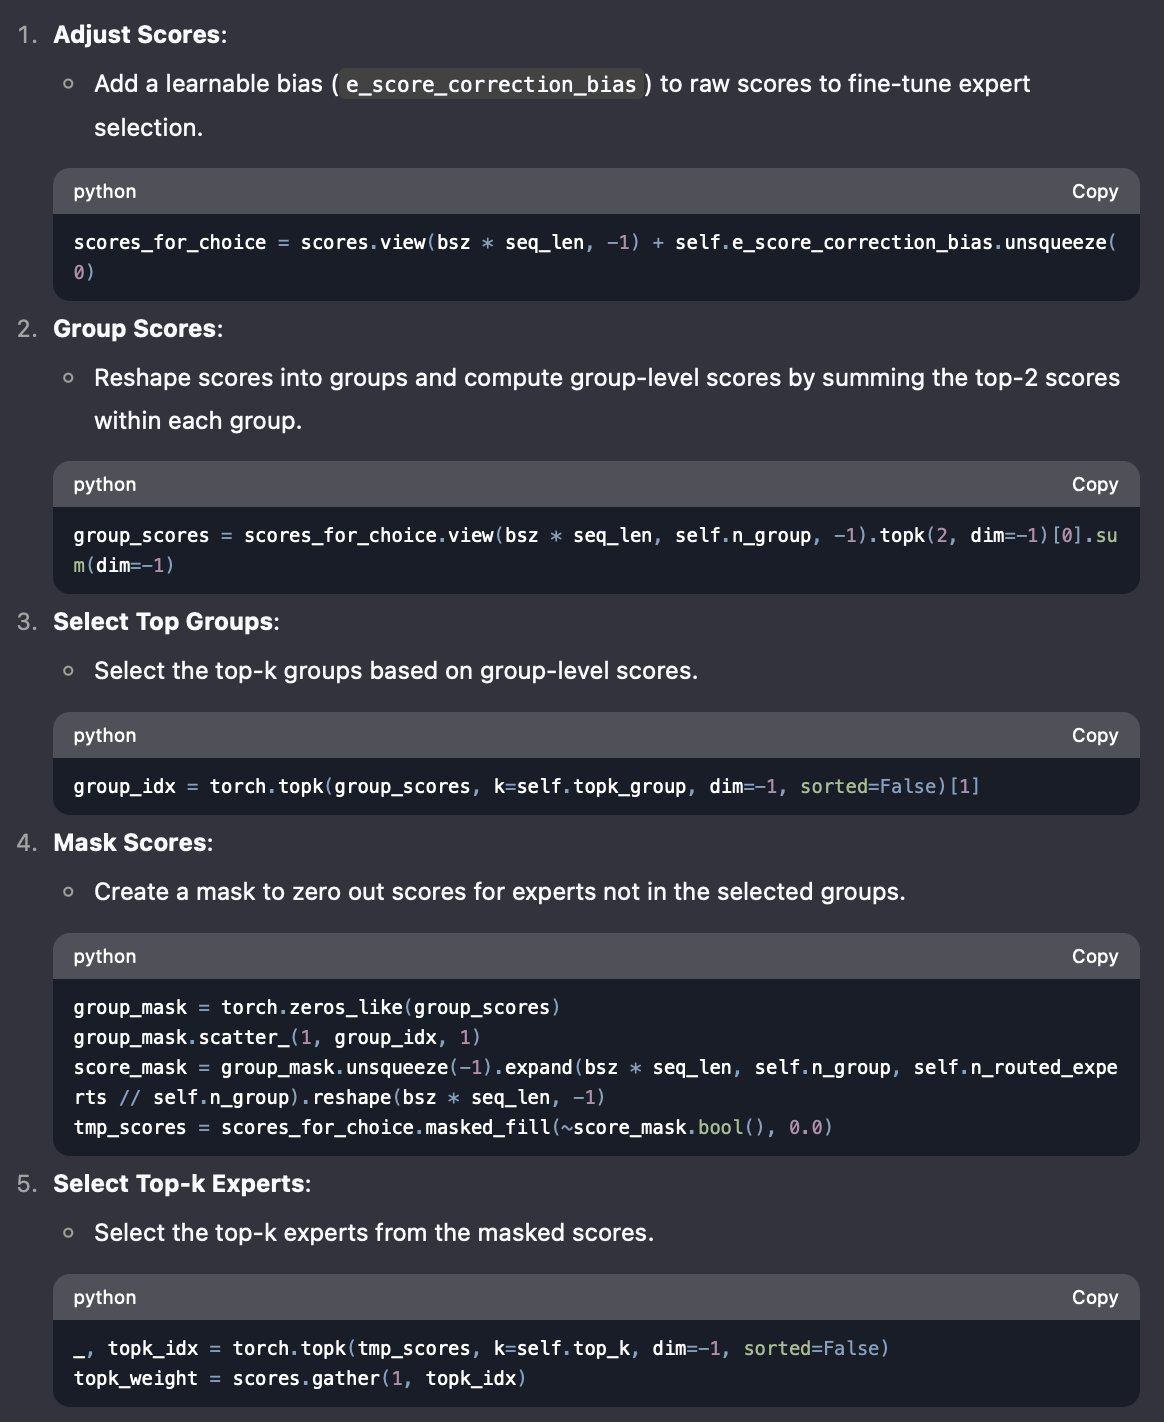Click the group_idx torch.topk code line
This screenshot has height=1422, width=1164.
(x=526, y=786)
